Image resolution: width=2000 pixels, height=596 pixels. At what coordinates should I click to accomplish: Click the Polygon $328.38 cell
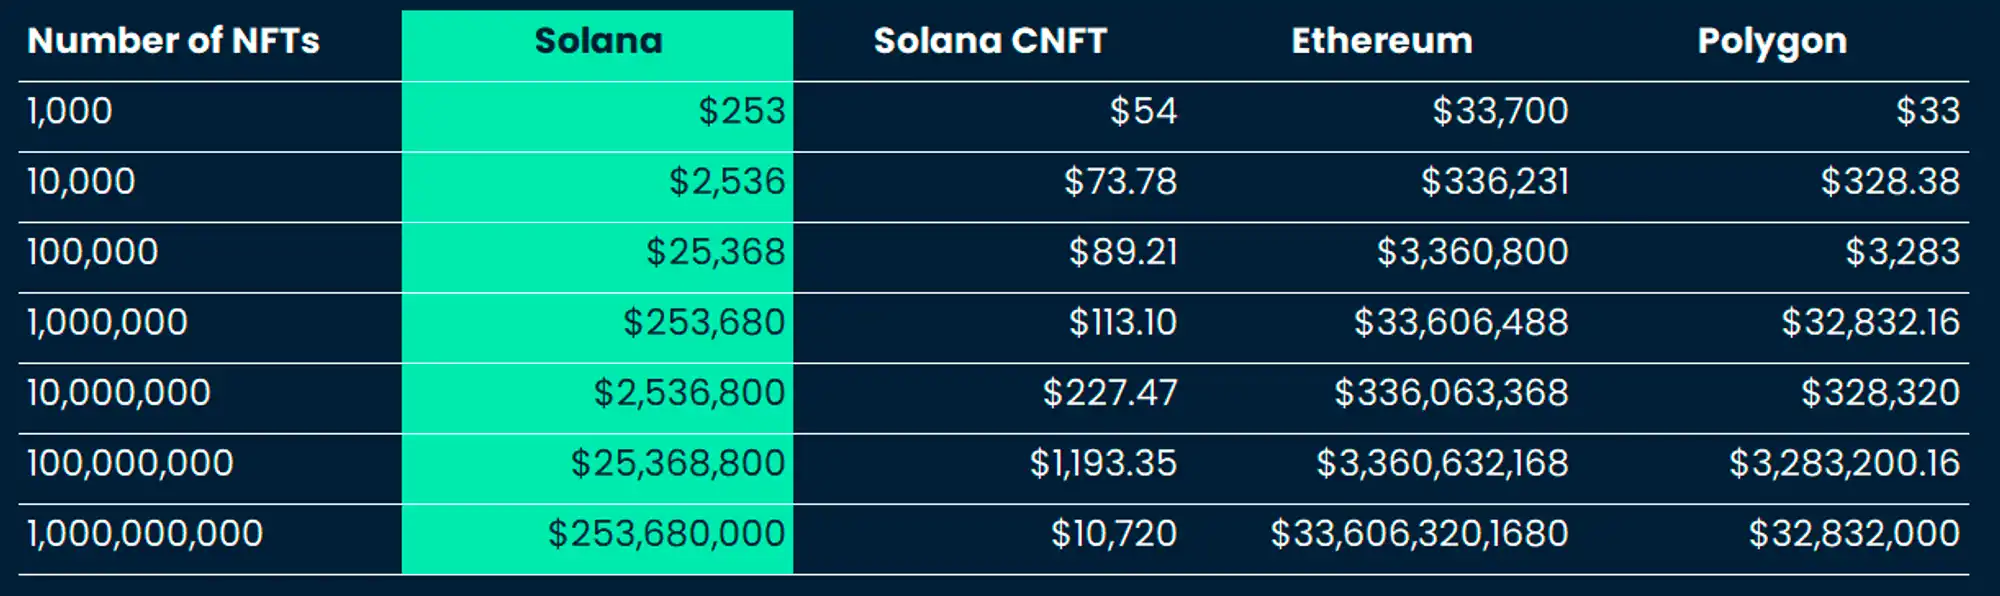(1889, 182)
